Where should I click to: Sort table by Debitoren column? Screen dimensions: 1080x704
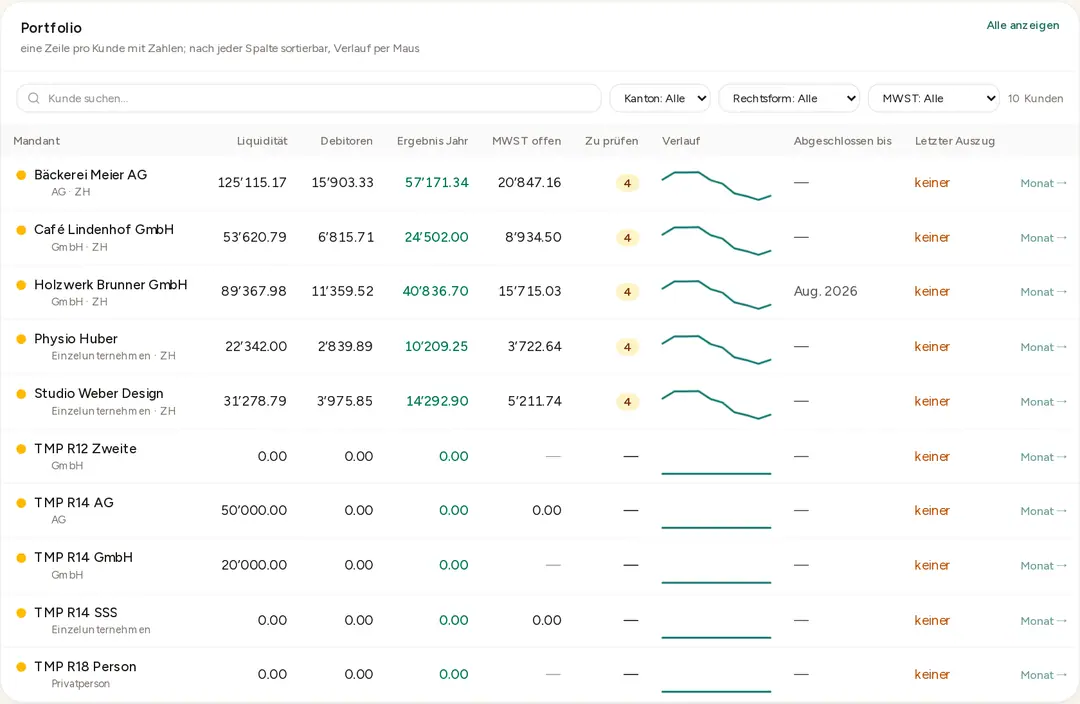click(x=346, y=141)
